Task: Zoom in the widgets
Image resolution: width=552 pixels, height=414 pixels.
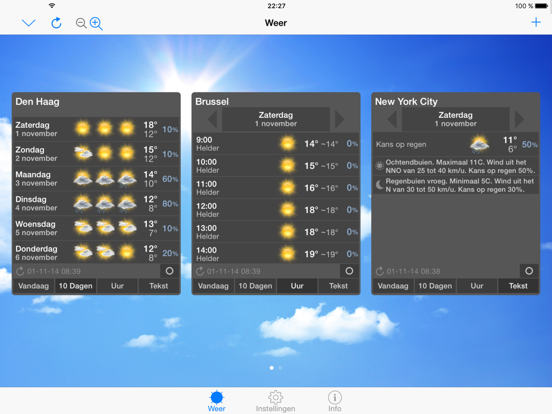Action: pos(96,24)
